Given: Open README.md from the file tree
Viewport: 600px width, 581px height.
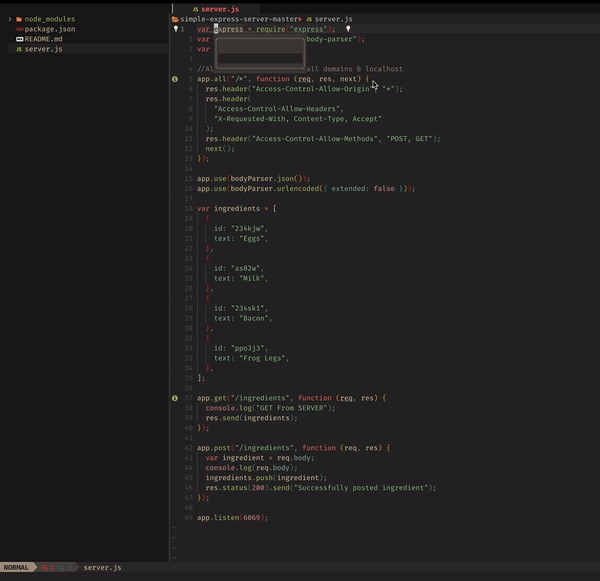Looking at the screenshot, I should tap(43, 39).
